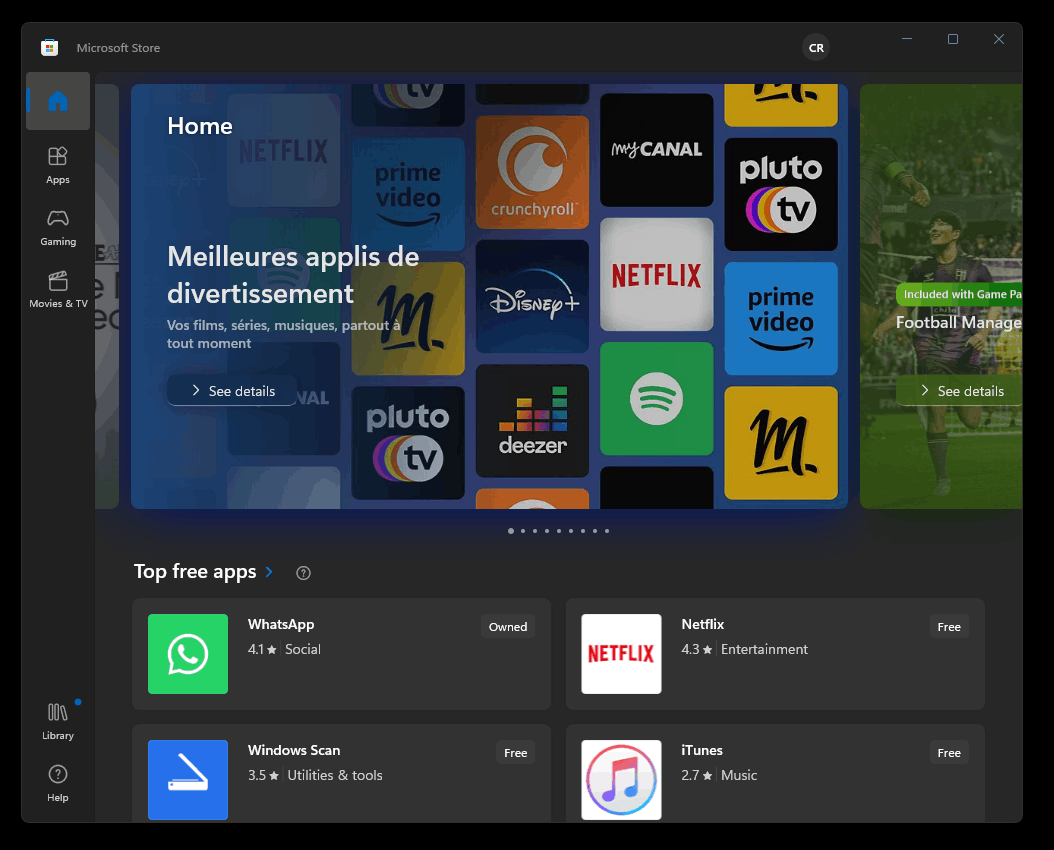The image size is (1054, 850).
Task: Open the iTunes app title
Action: click(x=702, y=750)
